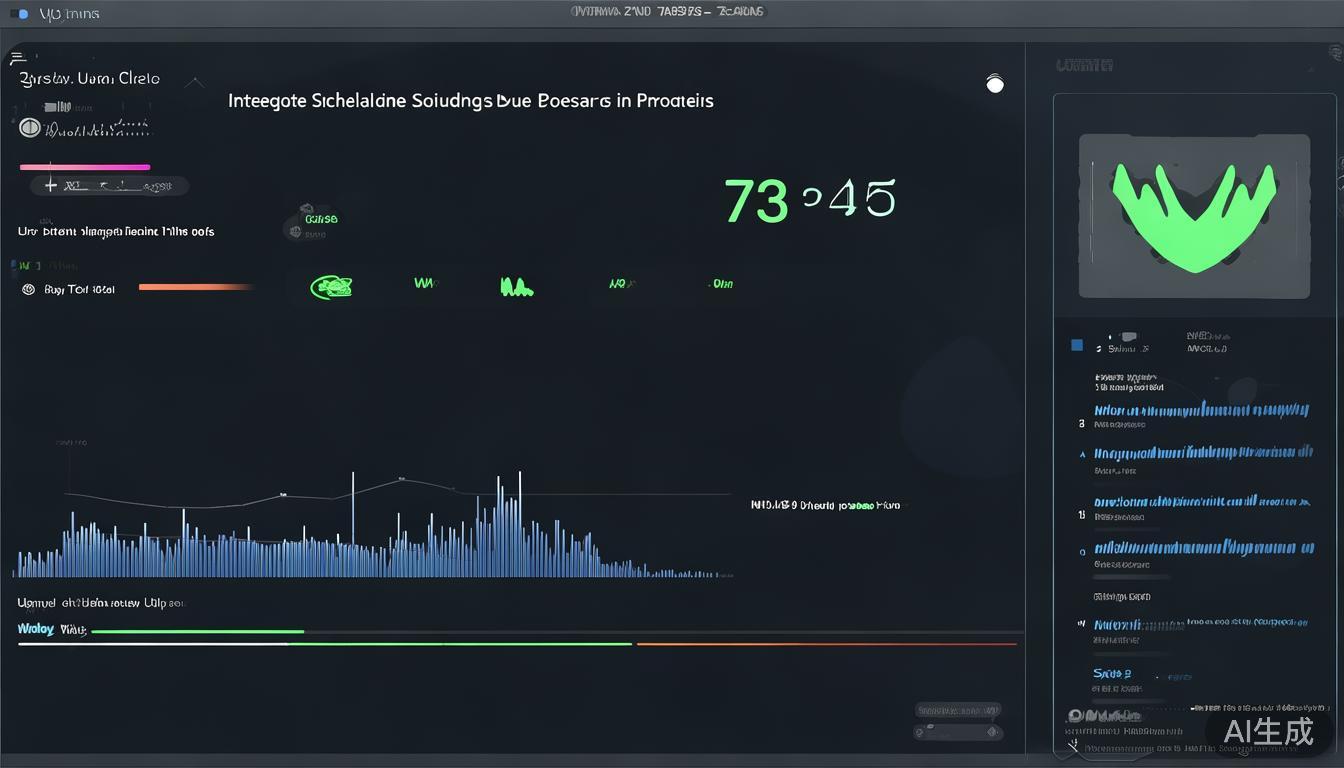Open the hamburger menu at top-left

point(17,57)
